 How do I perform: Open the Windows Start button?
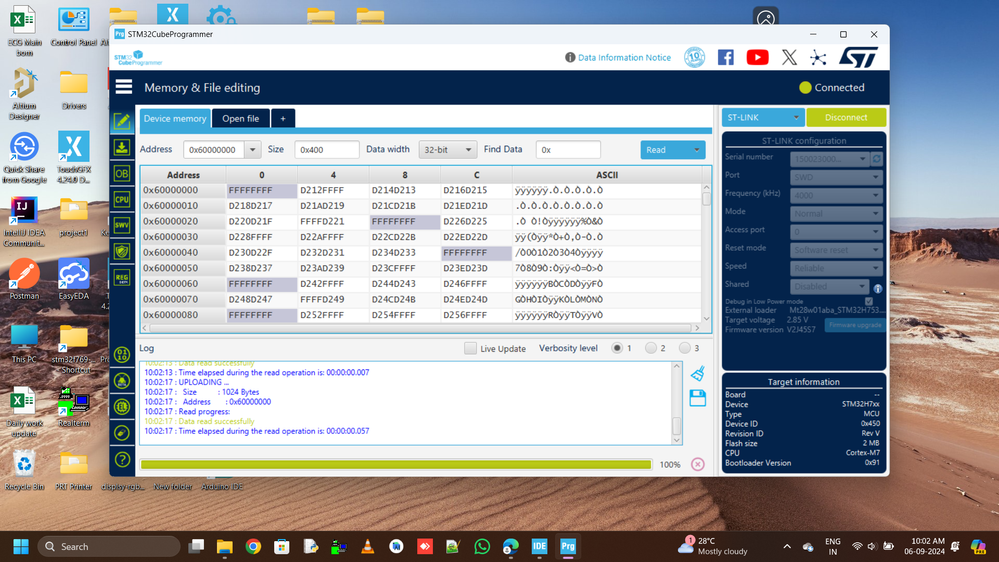tap(21, 547)
